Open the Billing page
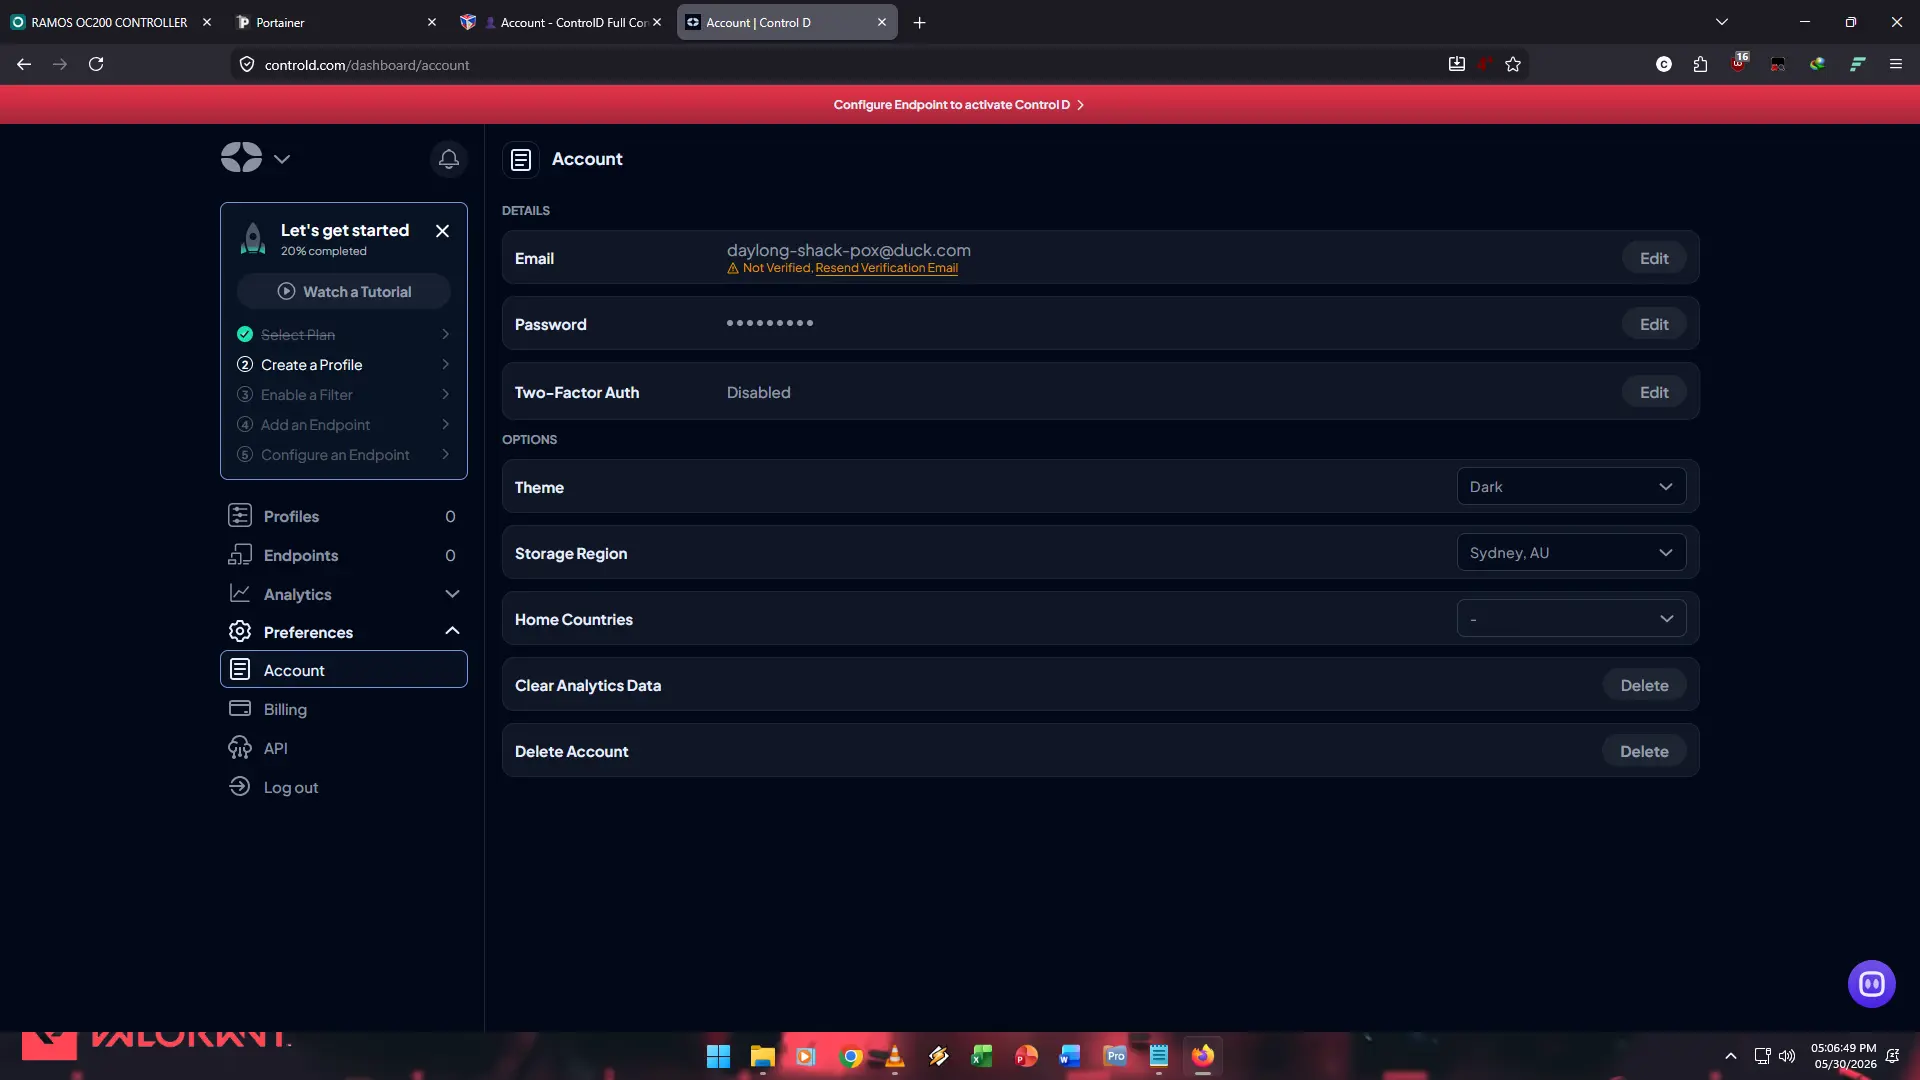 pos(343,709)
